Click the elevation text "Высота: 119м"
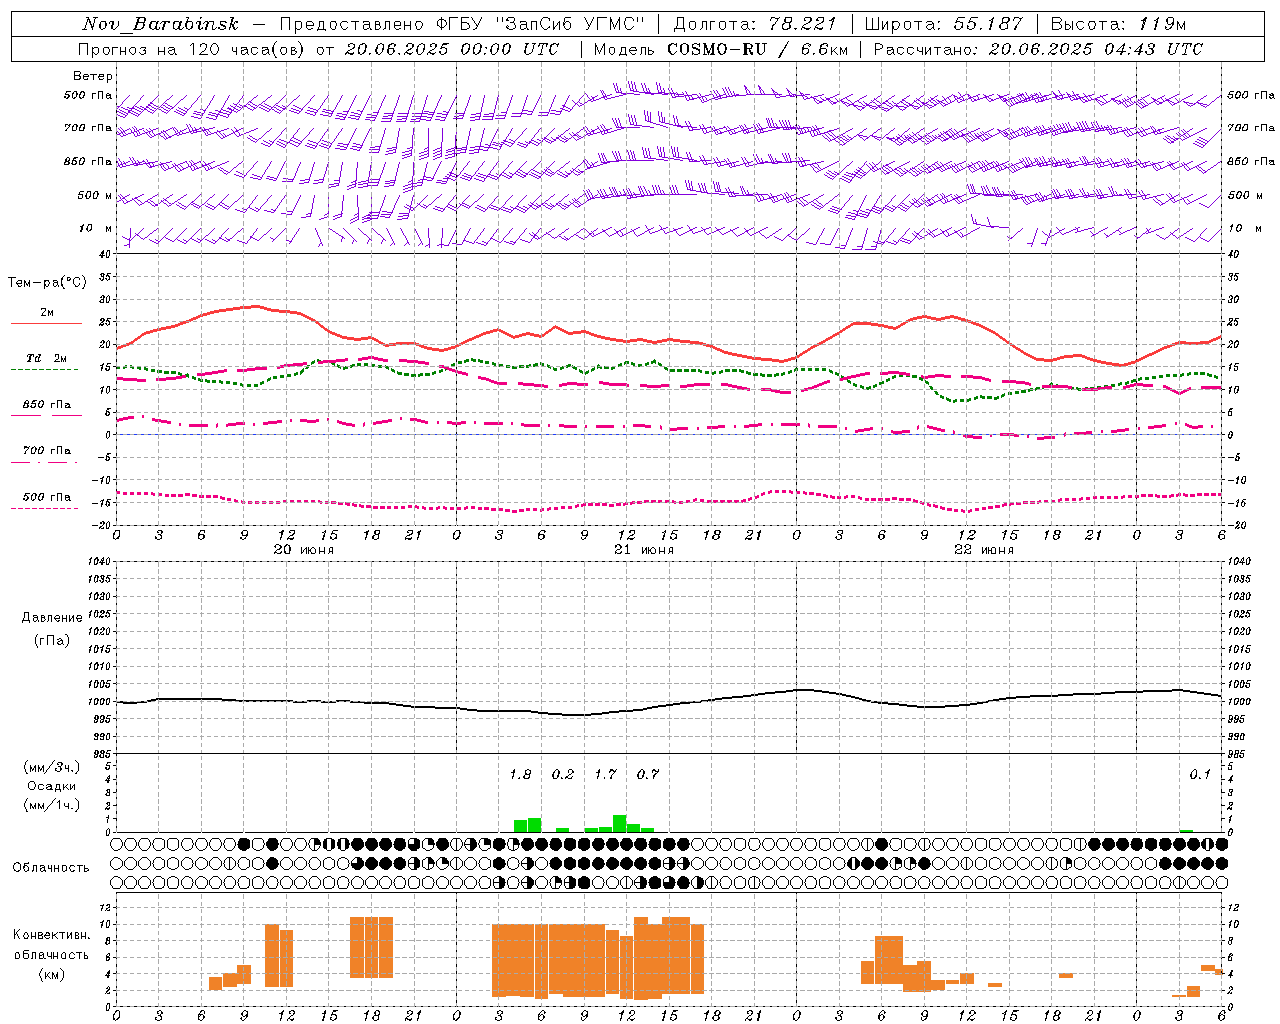Screen dimensions: 1280x1024 point(1119,24)
